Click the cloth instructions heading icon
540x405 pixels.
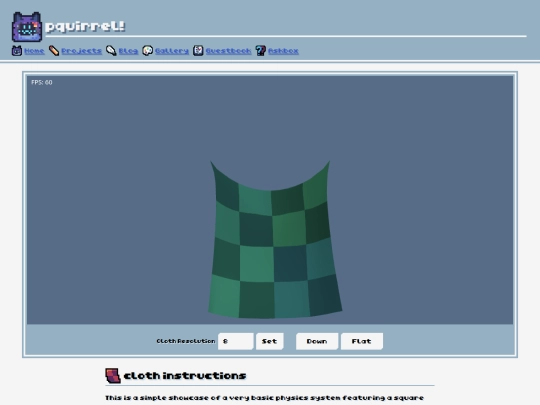(113, 375)
